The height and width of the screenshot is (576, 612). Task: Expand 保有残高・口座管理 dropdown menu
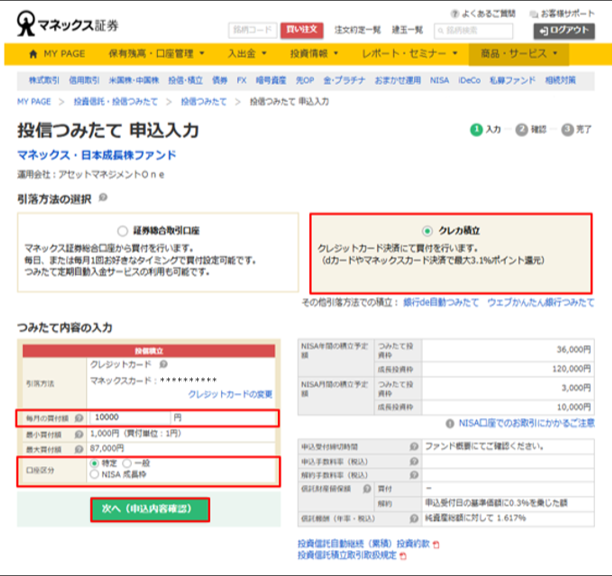point(156,54)
